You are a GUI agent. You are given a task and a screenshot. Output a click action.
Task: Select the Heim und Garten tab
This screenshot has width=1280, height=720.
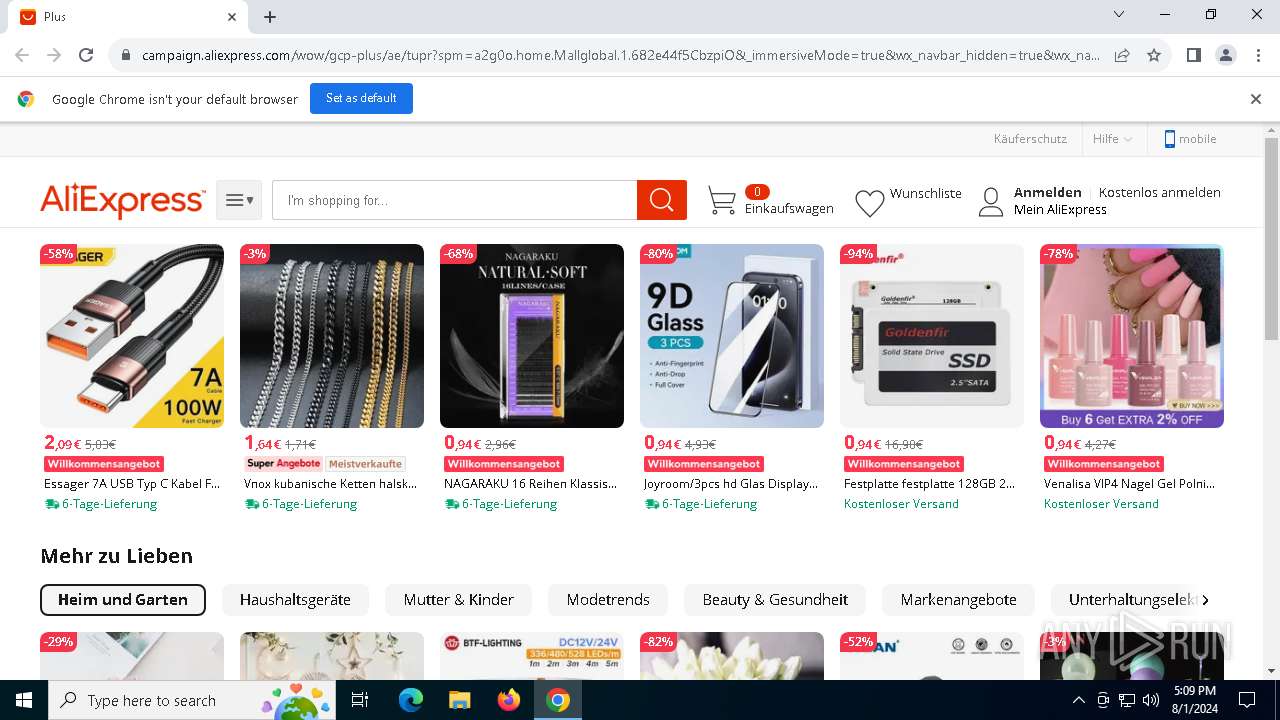click(x=123, y=600)
